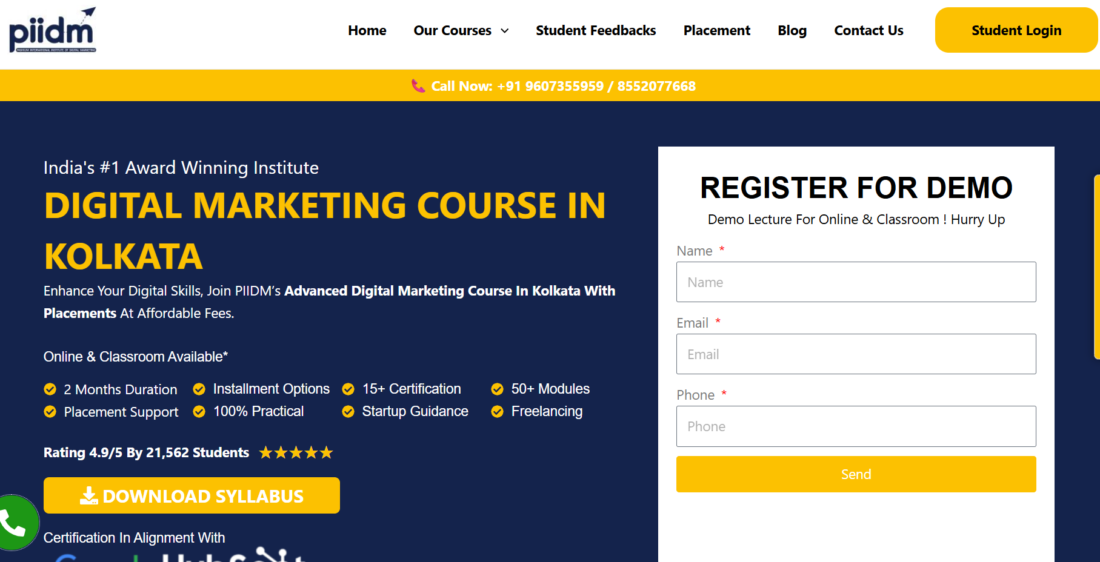Click the 100% Practical text

click(x=259, y=411)
